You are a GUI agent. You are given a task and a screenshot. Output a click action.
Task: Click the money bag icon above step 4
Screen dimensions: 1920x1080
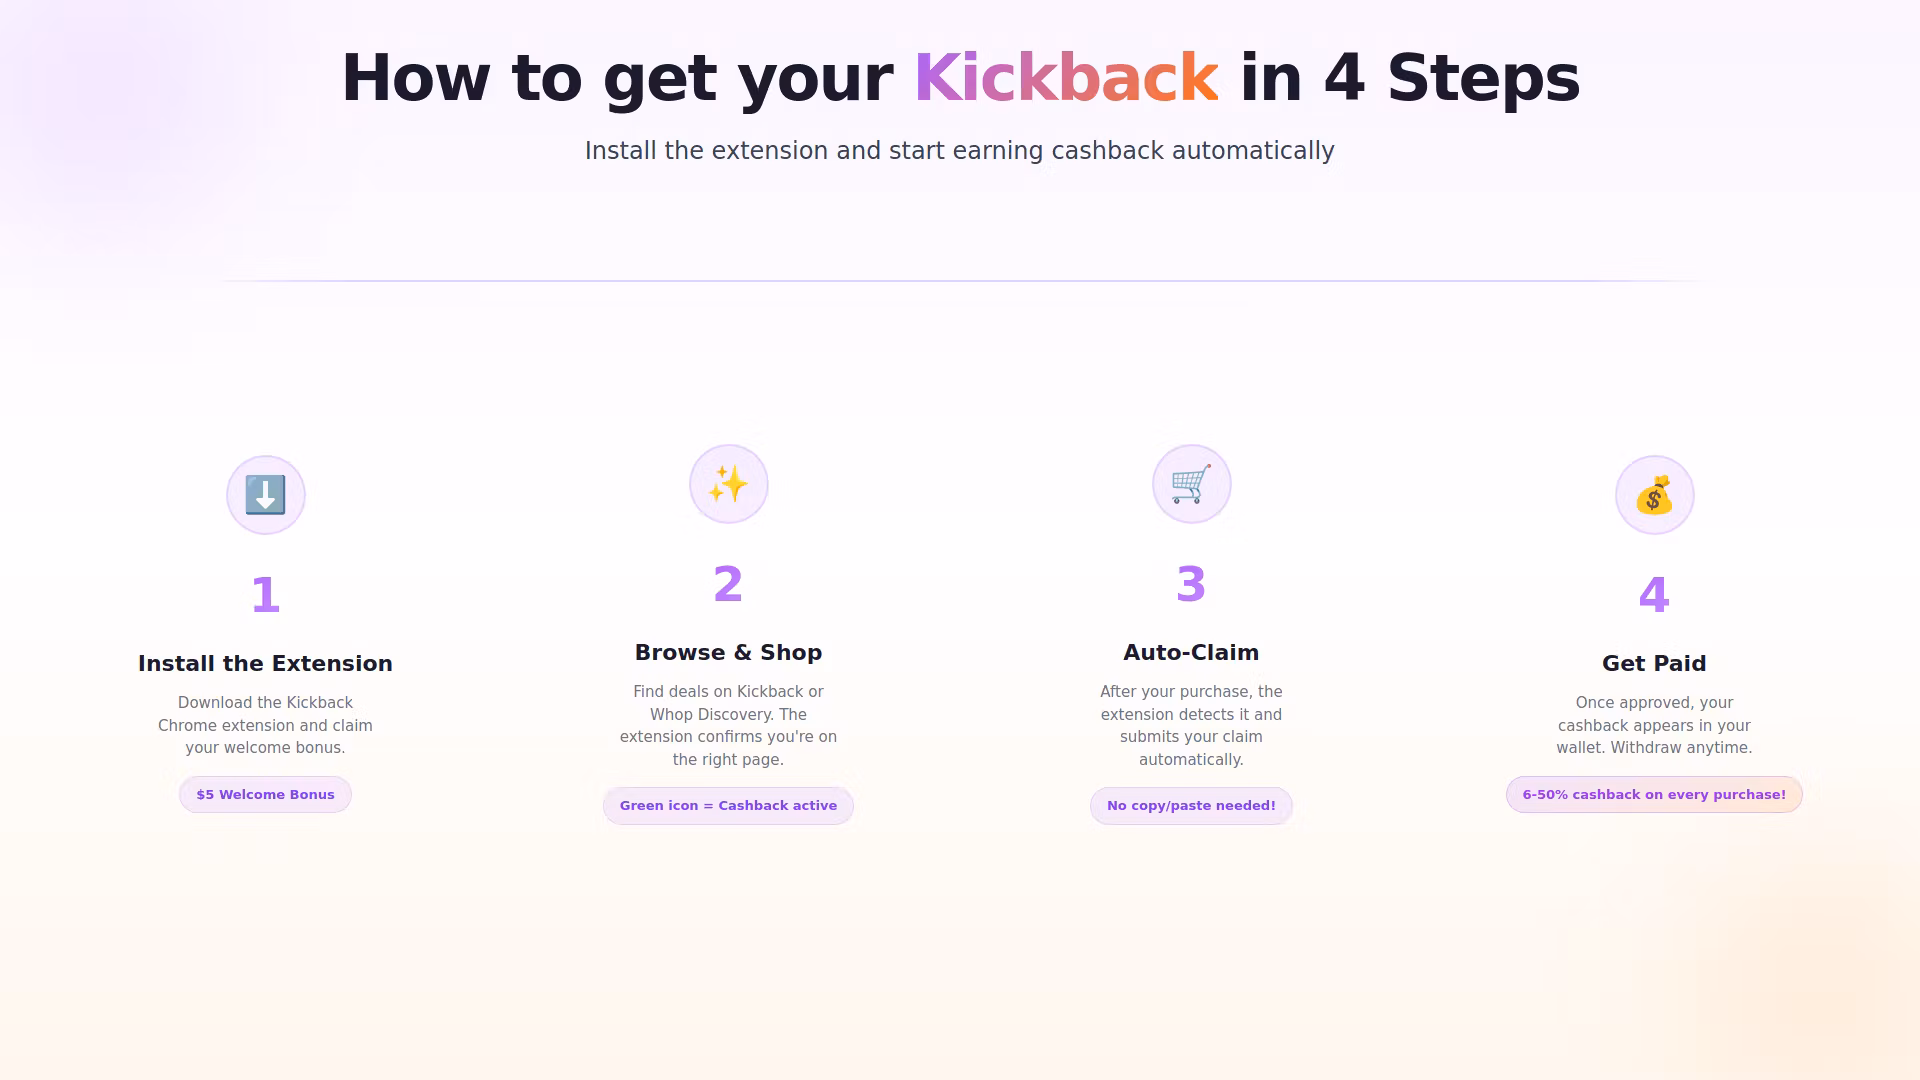pos(1654,495)
